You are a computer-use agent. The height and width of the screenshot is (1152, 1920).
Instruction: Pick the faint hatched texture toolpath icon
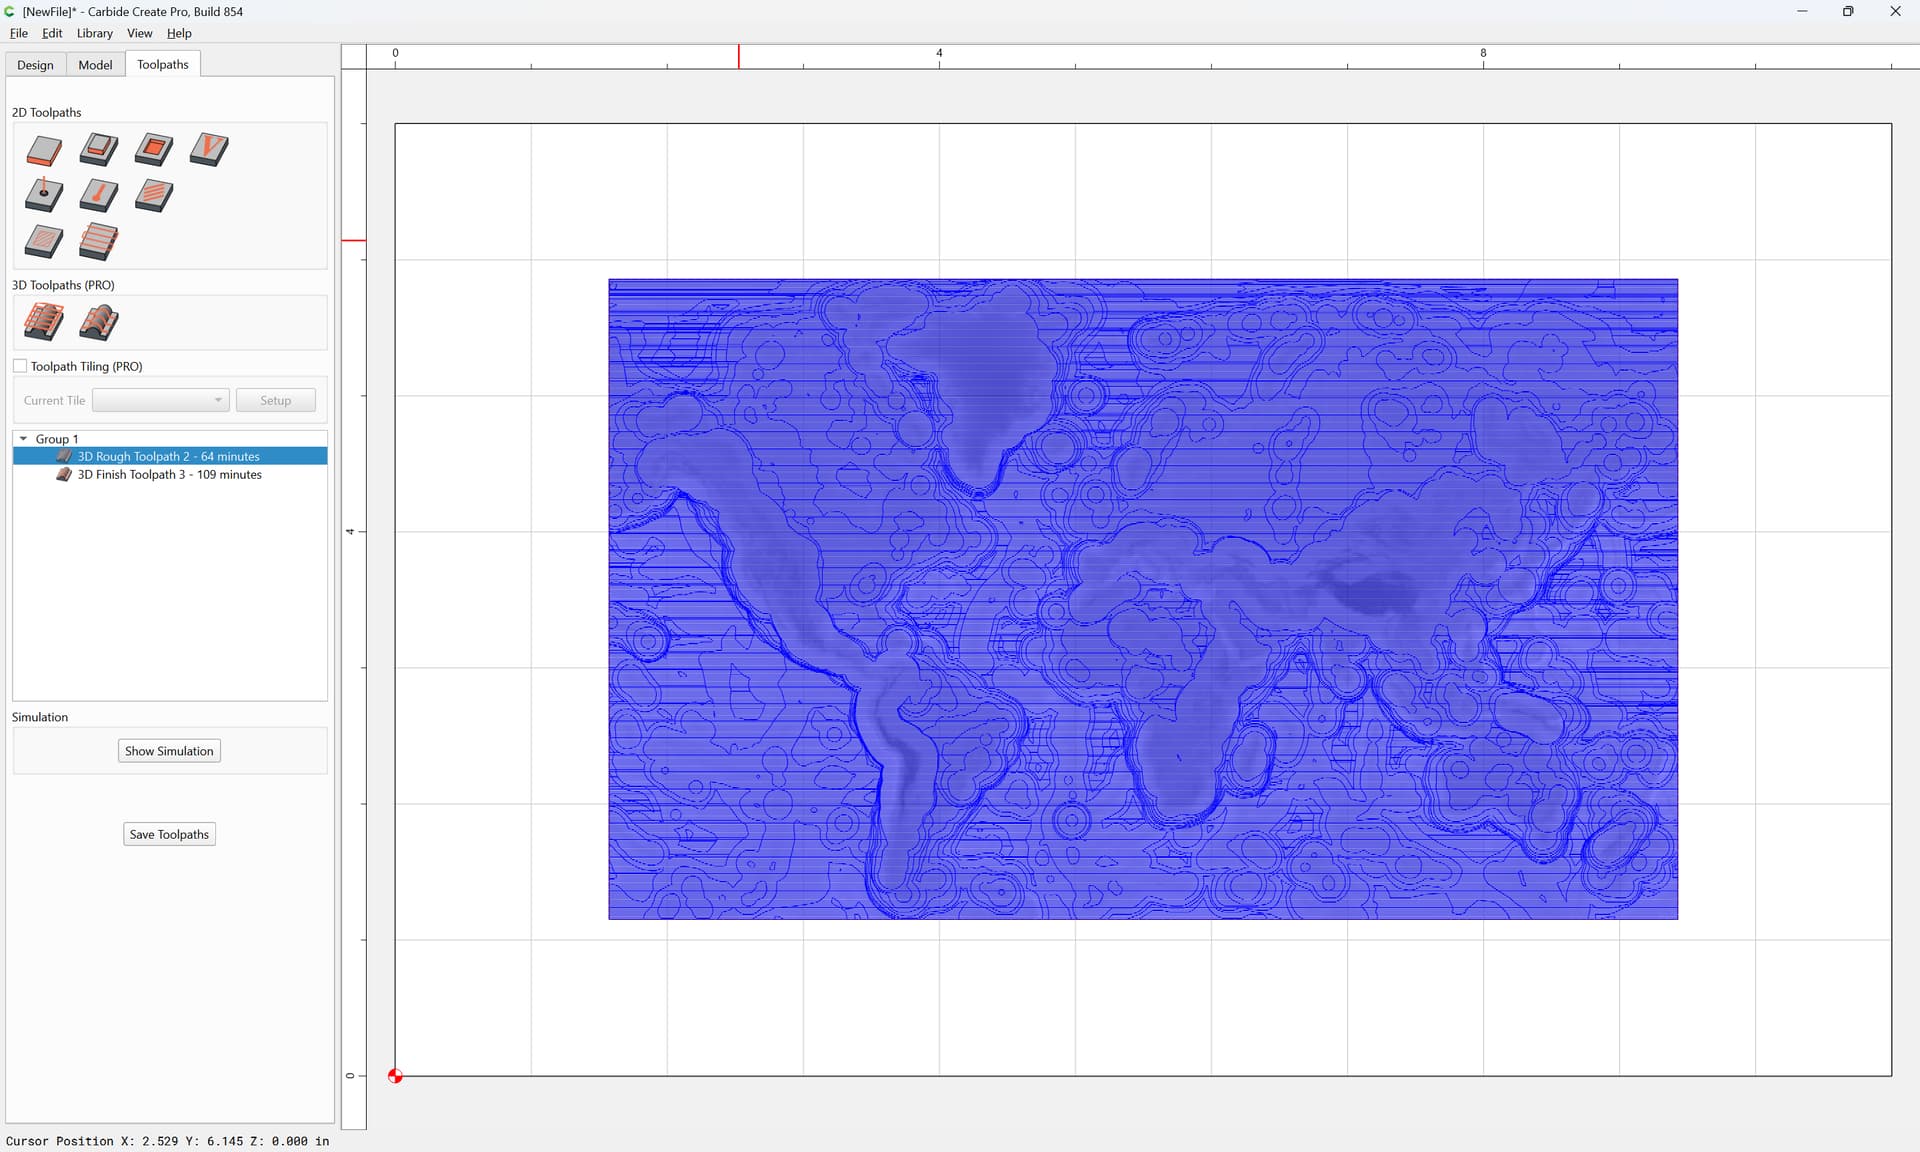pos(44,241)
